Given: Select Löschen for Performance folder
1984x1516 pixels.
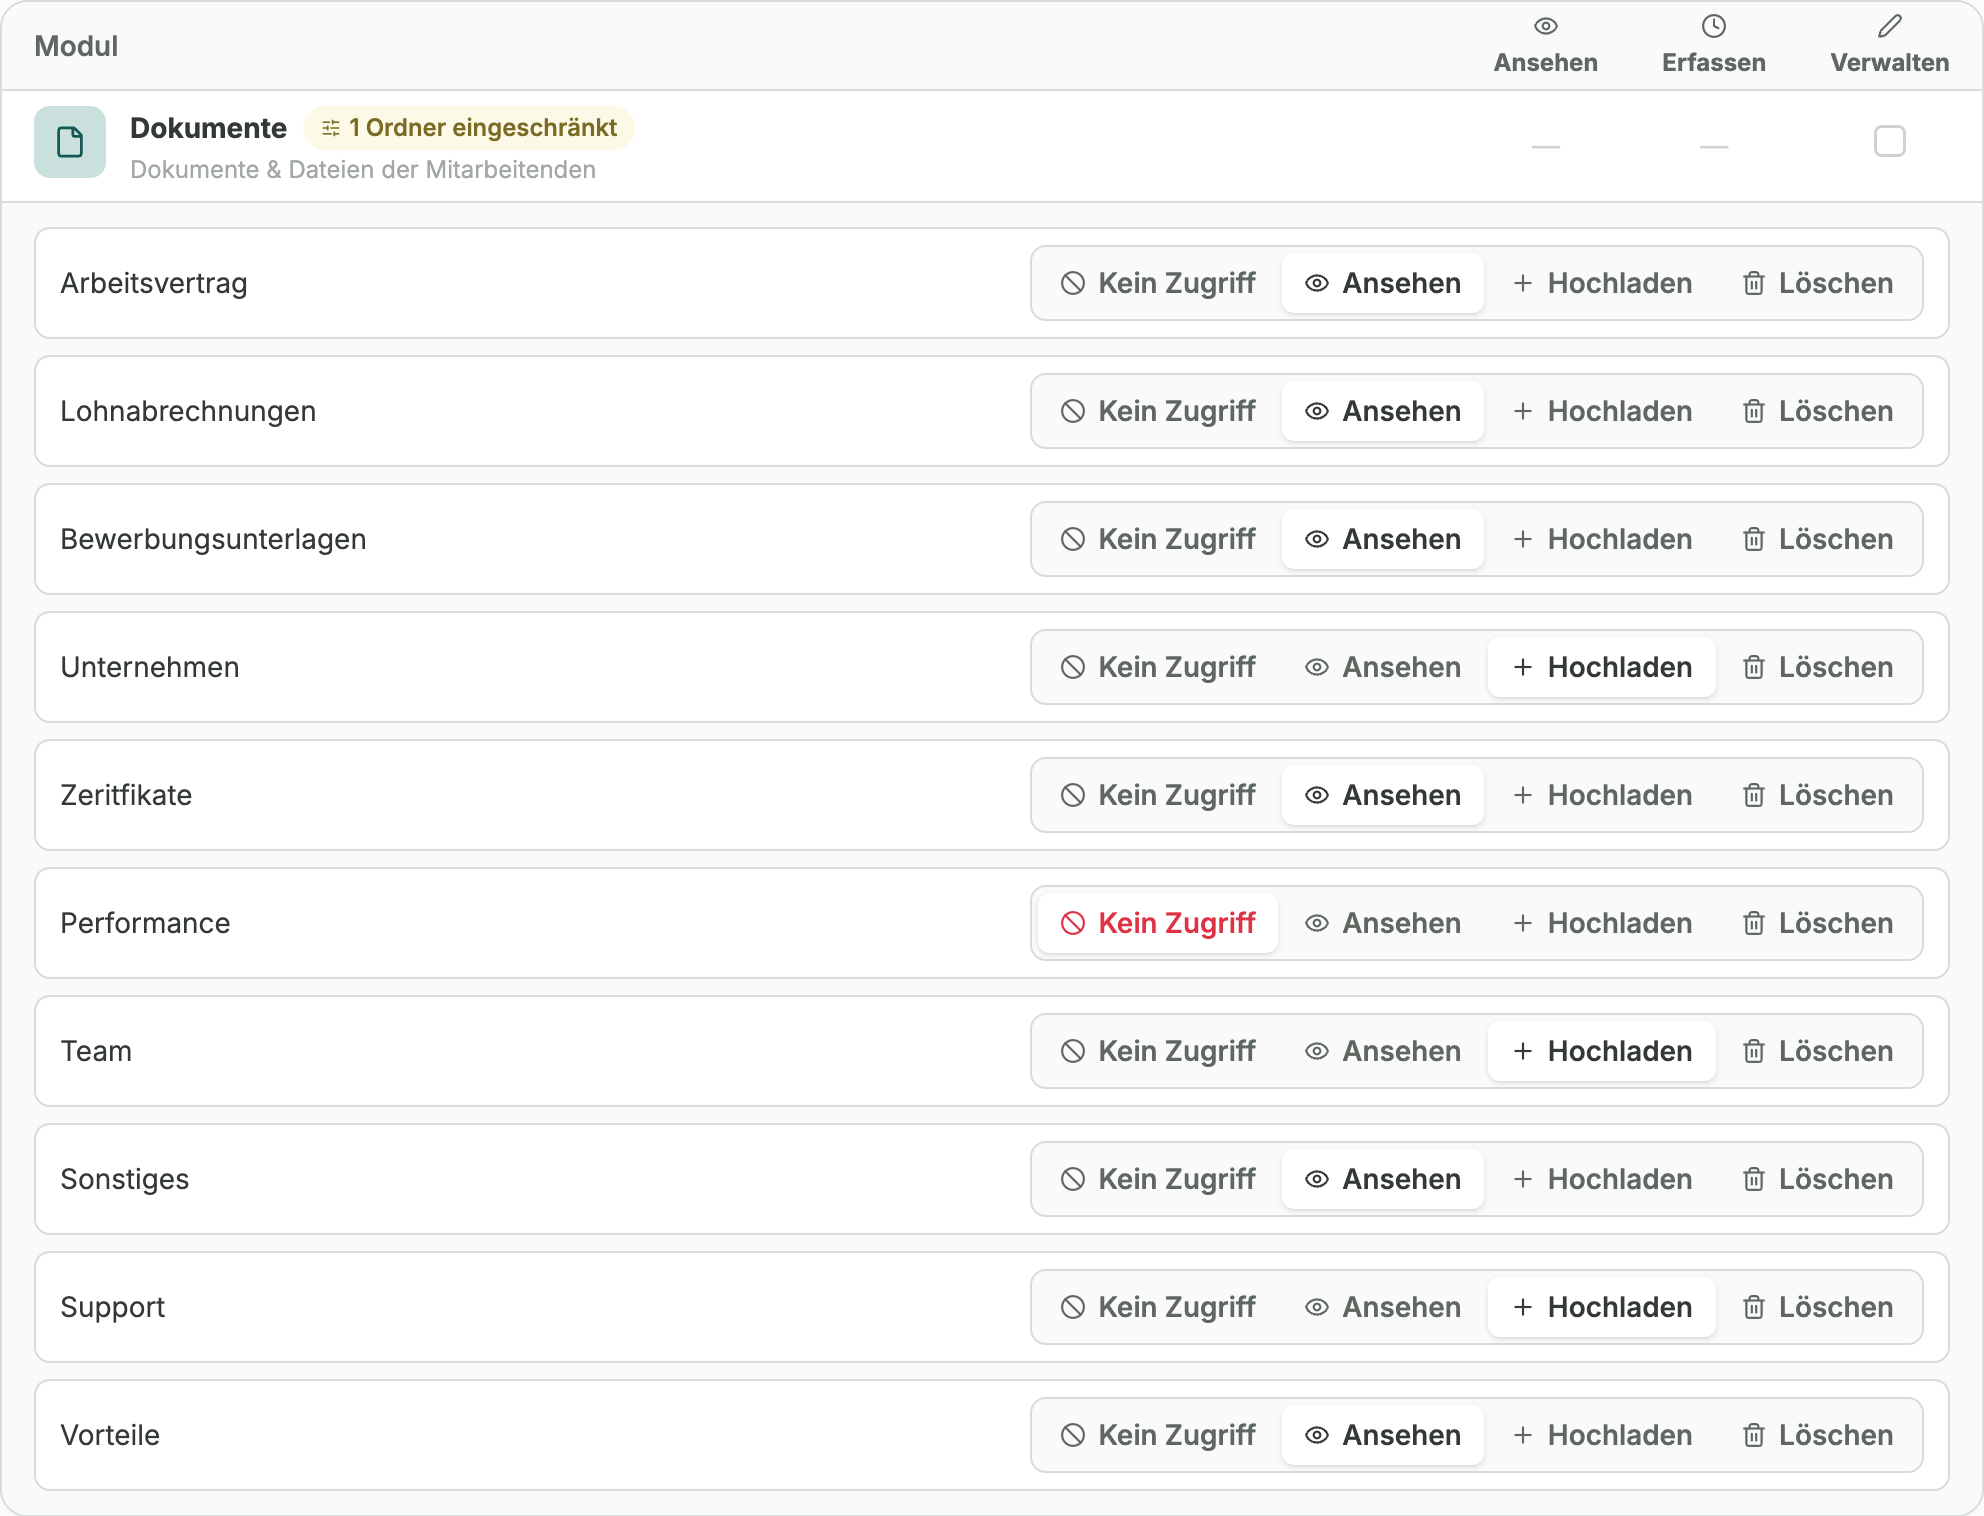Looking at the screenshot, I should tap(1817, 923).
